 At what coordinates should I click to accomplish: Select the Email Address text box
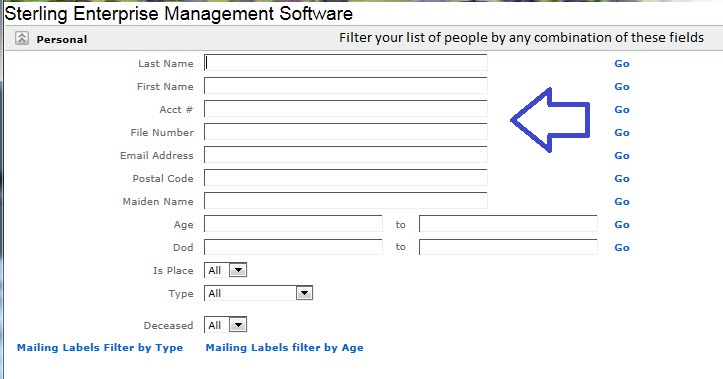(x=346, y=155)
